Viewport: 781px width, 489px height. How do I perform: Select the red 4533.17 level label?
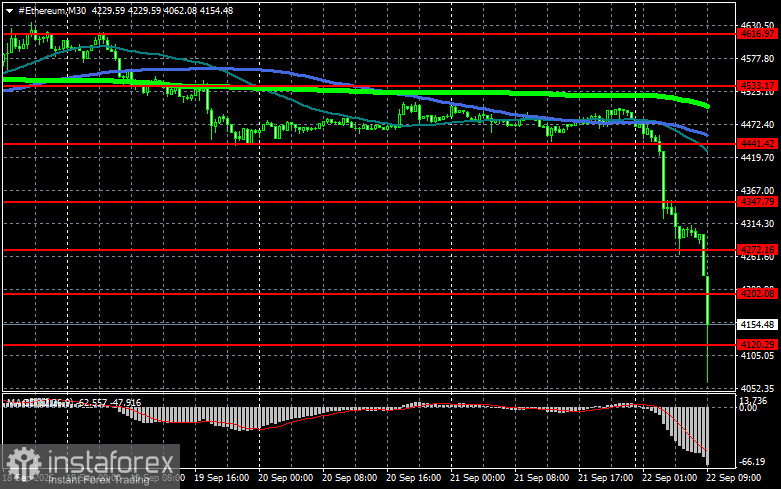(757, 86)
